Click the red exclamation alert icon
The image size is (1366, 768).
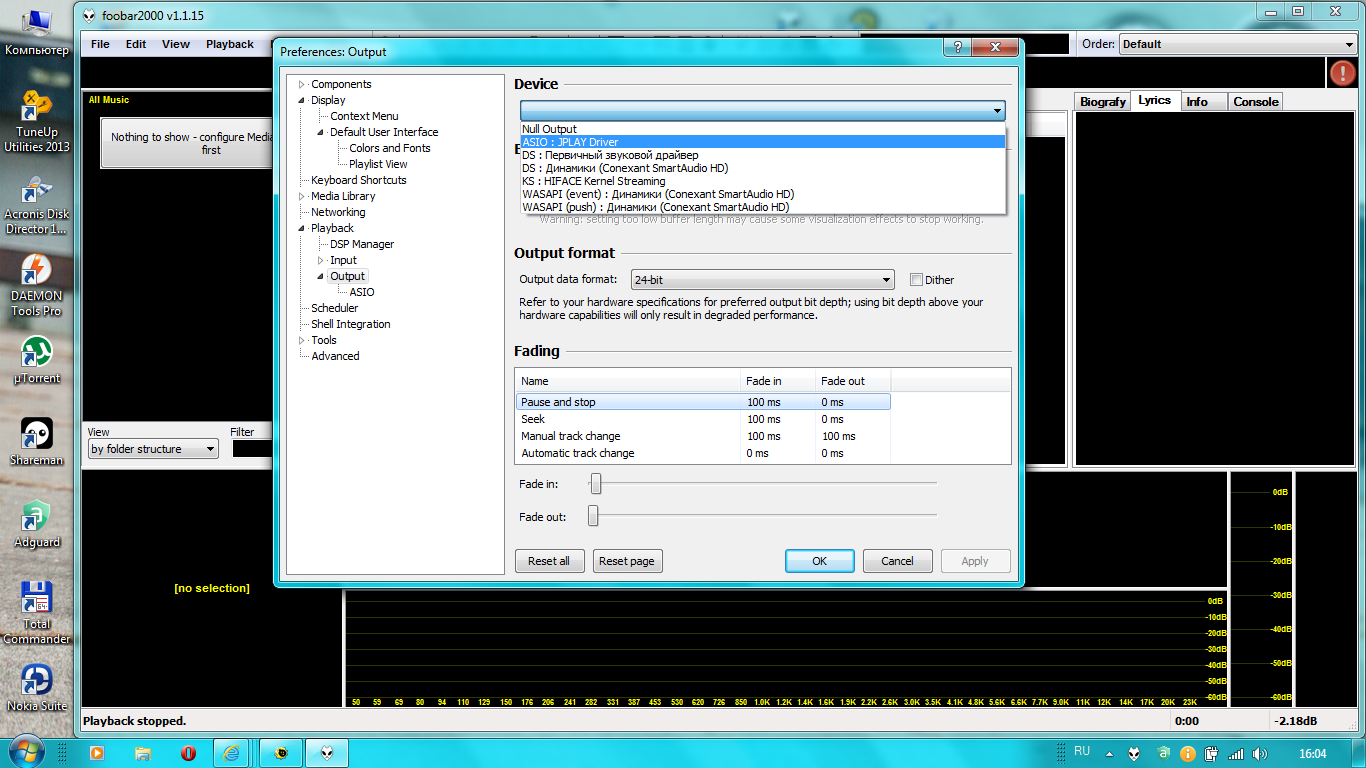[1341, 73]
